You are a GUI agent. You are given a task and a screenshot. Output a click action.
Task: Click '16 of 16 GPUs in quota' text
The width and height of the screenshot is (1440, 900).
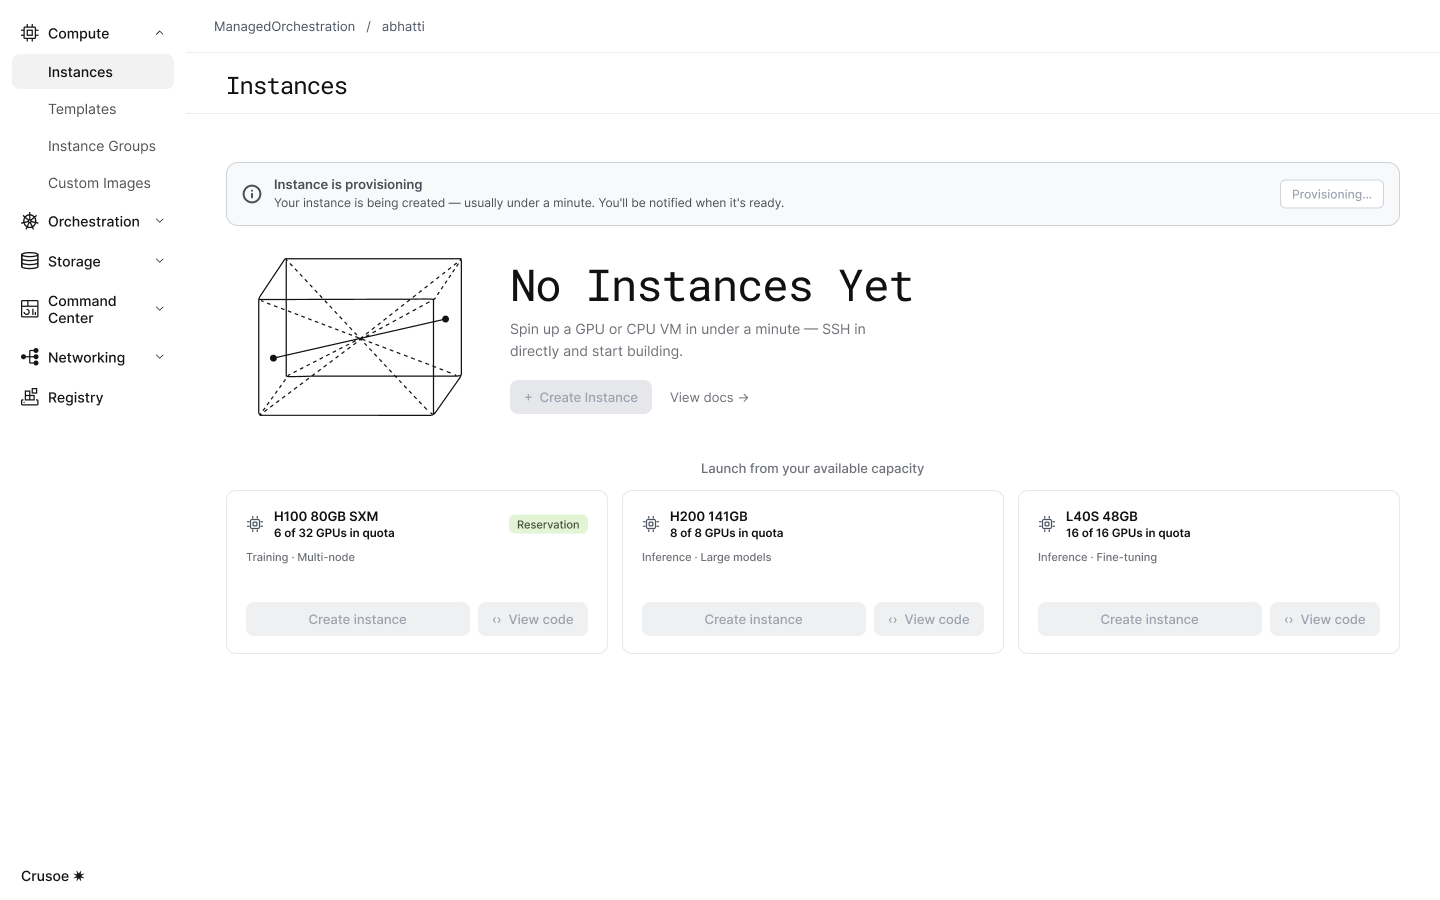point(1128,533)
